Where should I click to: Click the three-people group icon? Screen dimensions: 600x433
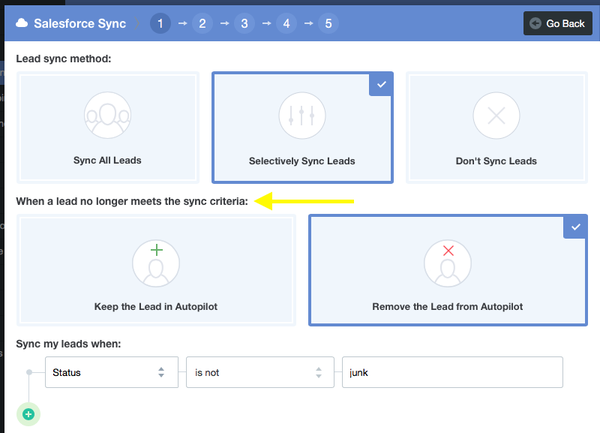click(x=108, y=115)
